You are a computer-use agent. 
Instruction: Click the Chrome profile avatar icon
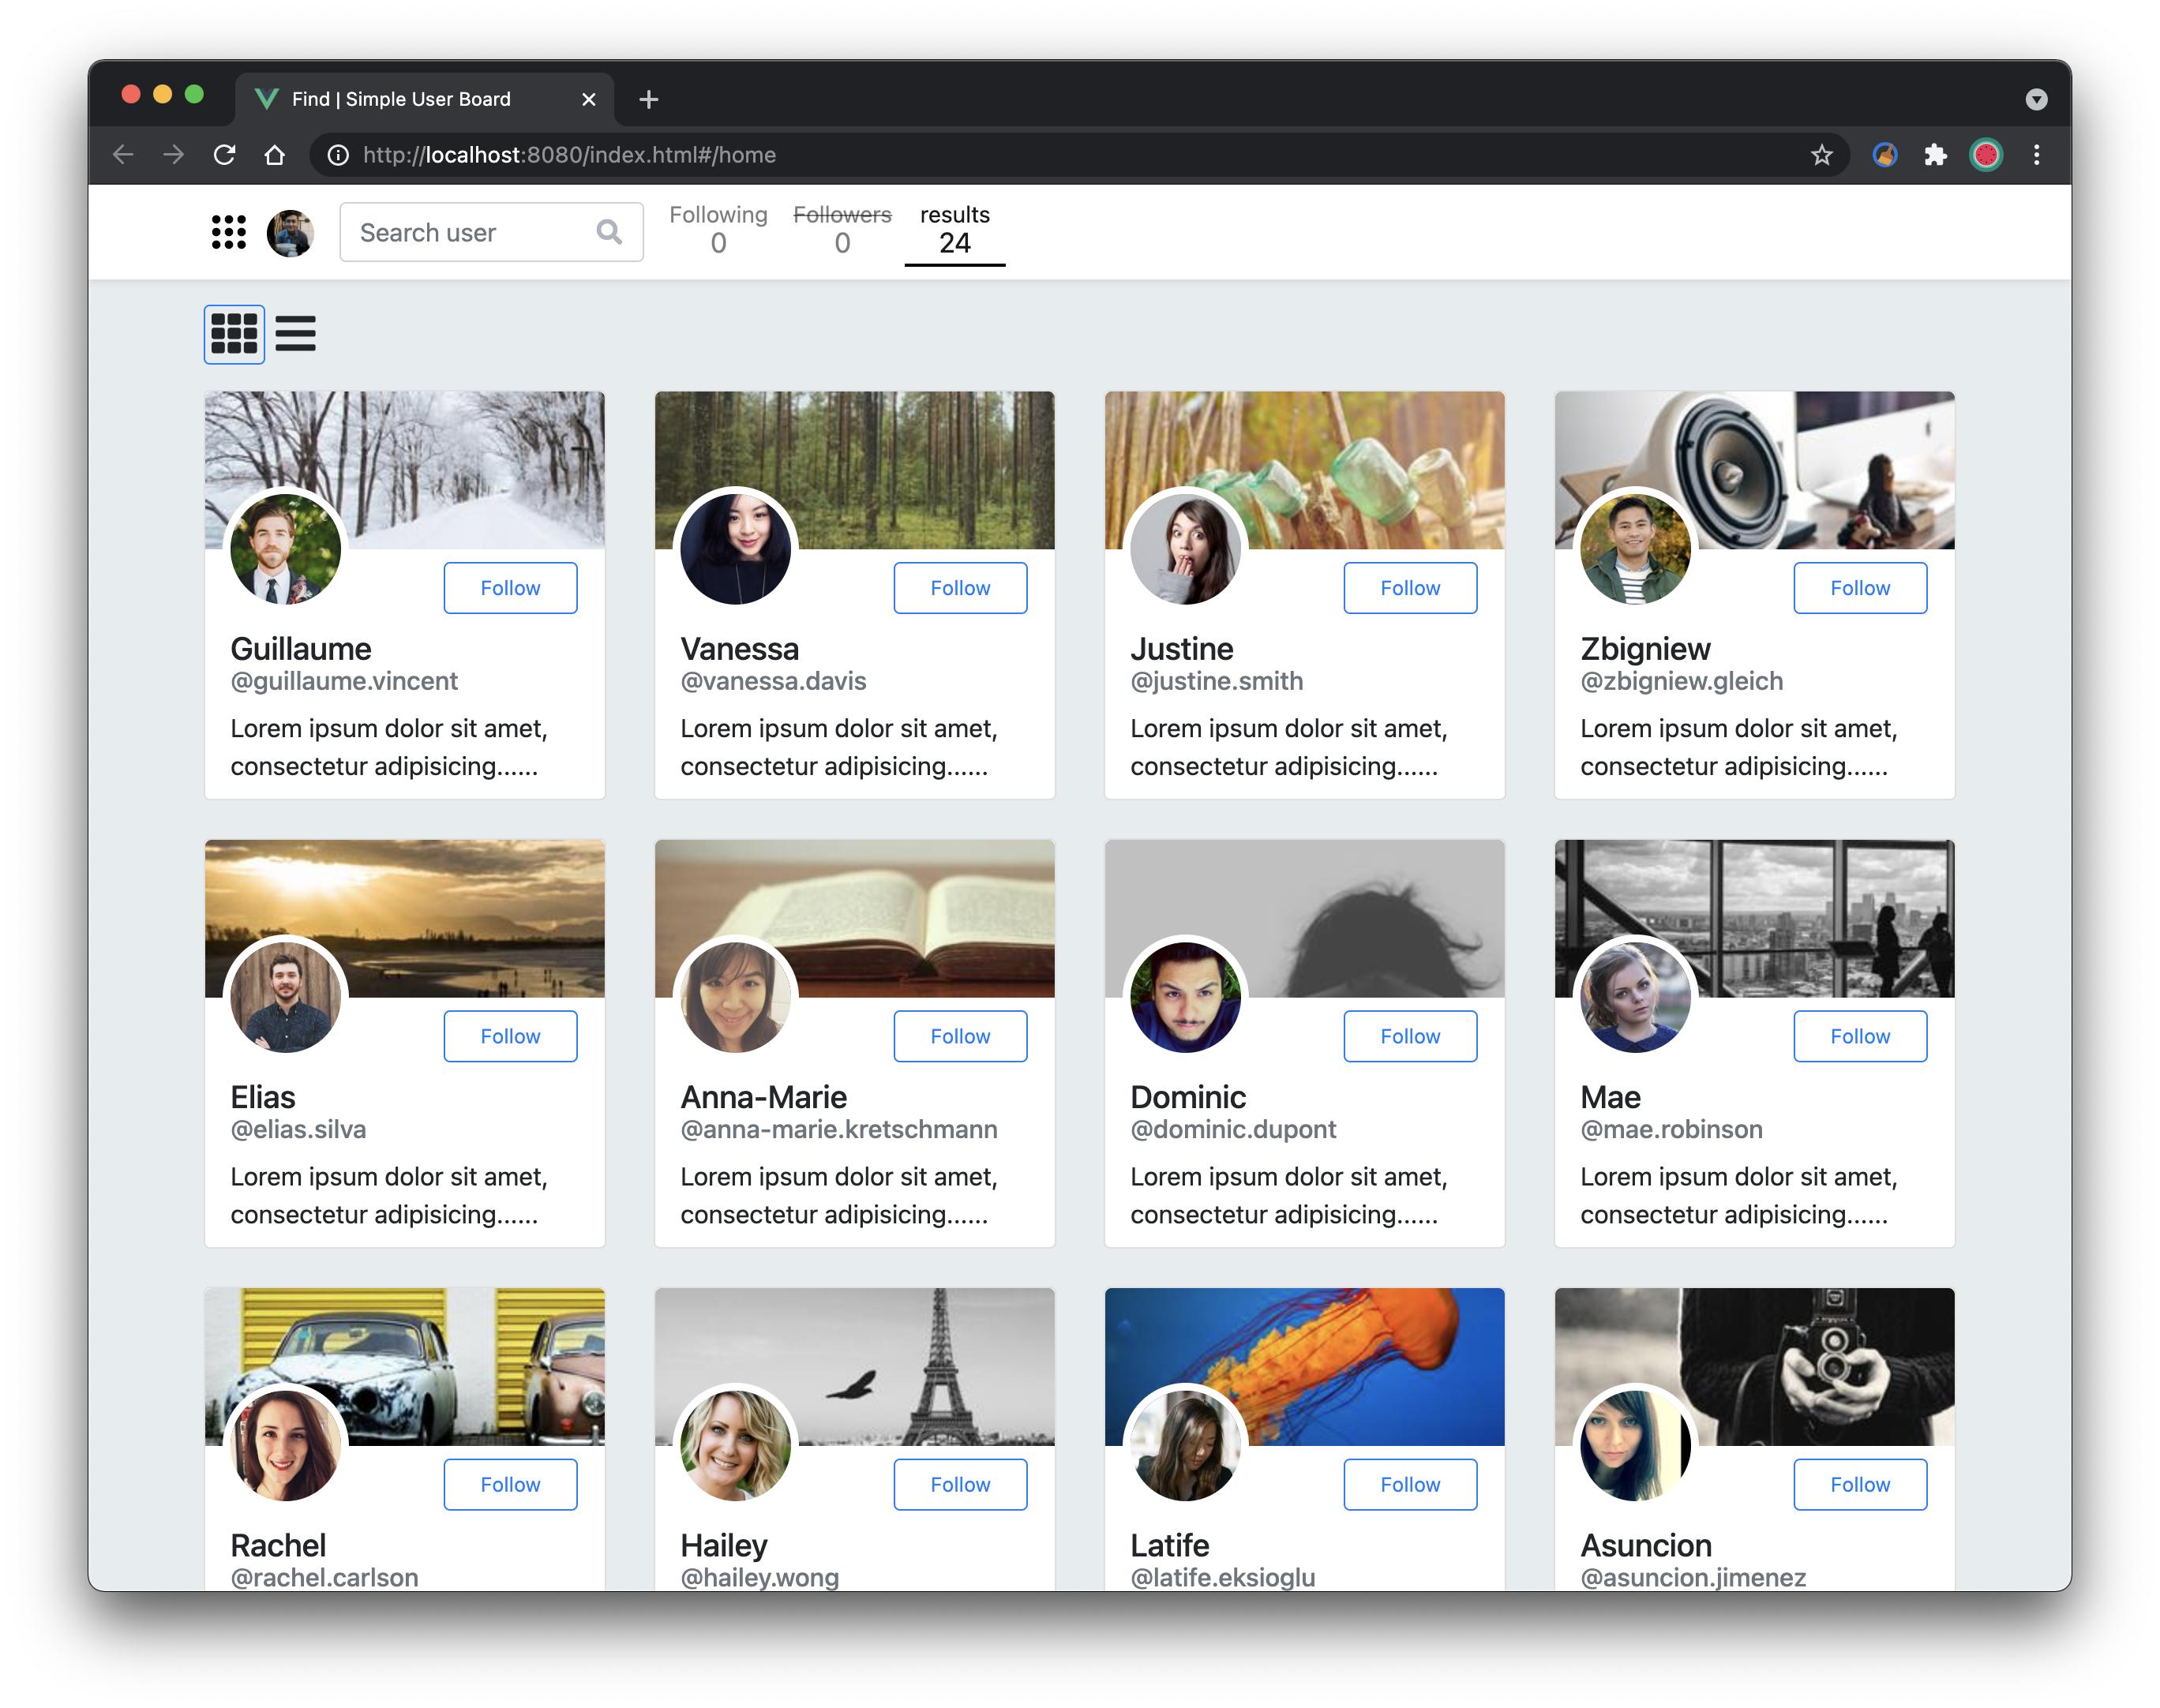point(1986,155)
